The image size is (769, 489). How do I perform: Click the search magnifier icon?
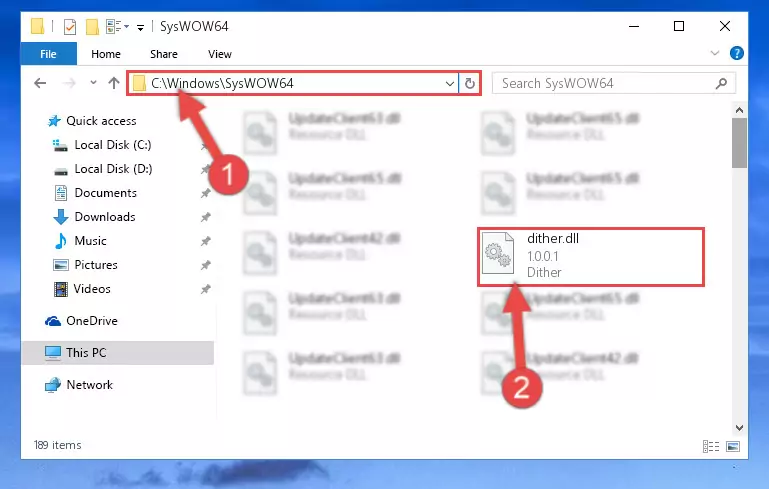point(721,83)
